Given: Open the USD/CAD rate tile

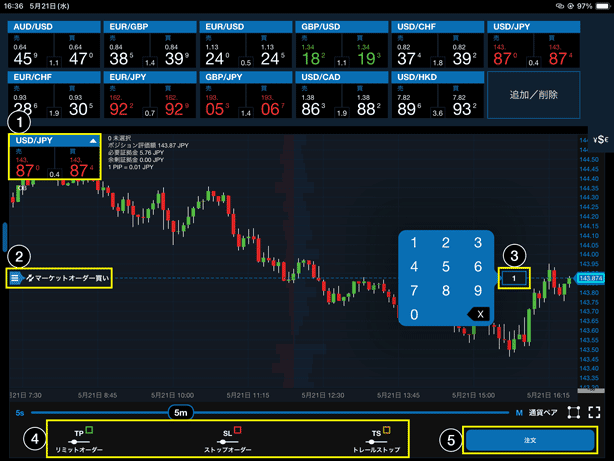Looking at the screenshot, I should pos(342,94).
